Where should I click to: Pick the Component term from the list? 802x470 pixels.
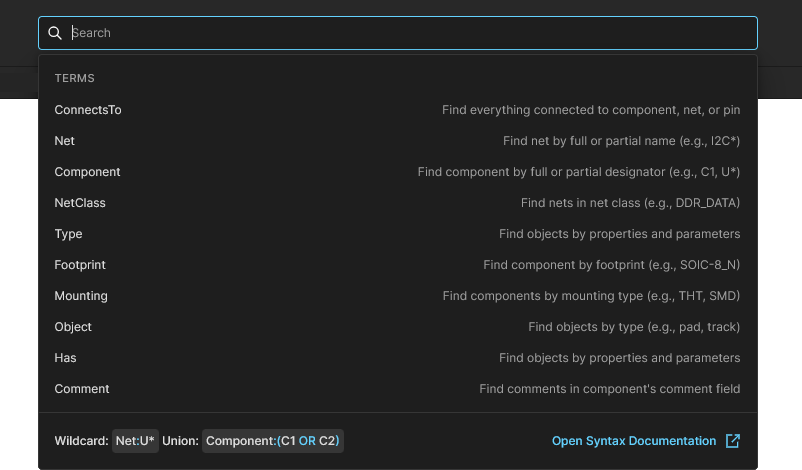click(x=397, y=172)
